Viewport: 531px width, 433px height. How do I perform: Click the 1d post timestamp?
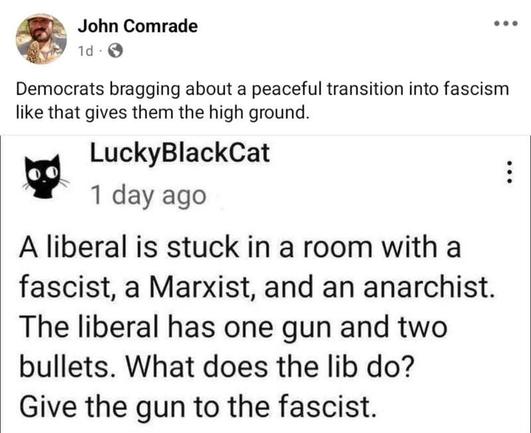pyautogui.click(x=85, y=51)
